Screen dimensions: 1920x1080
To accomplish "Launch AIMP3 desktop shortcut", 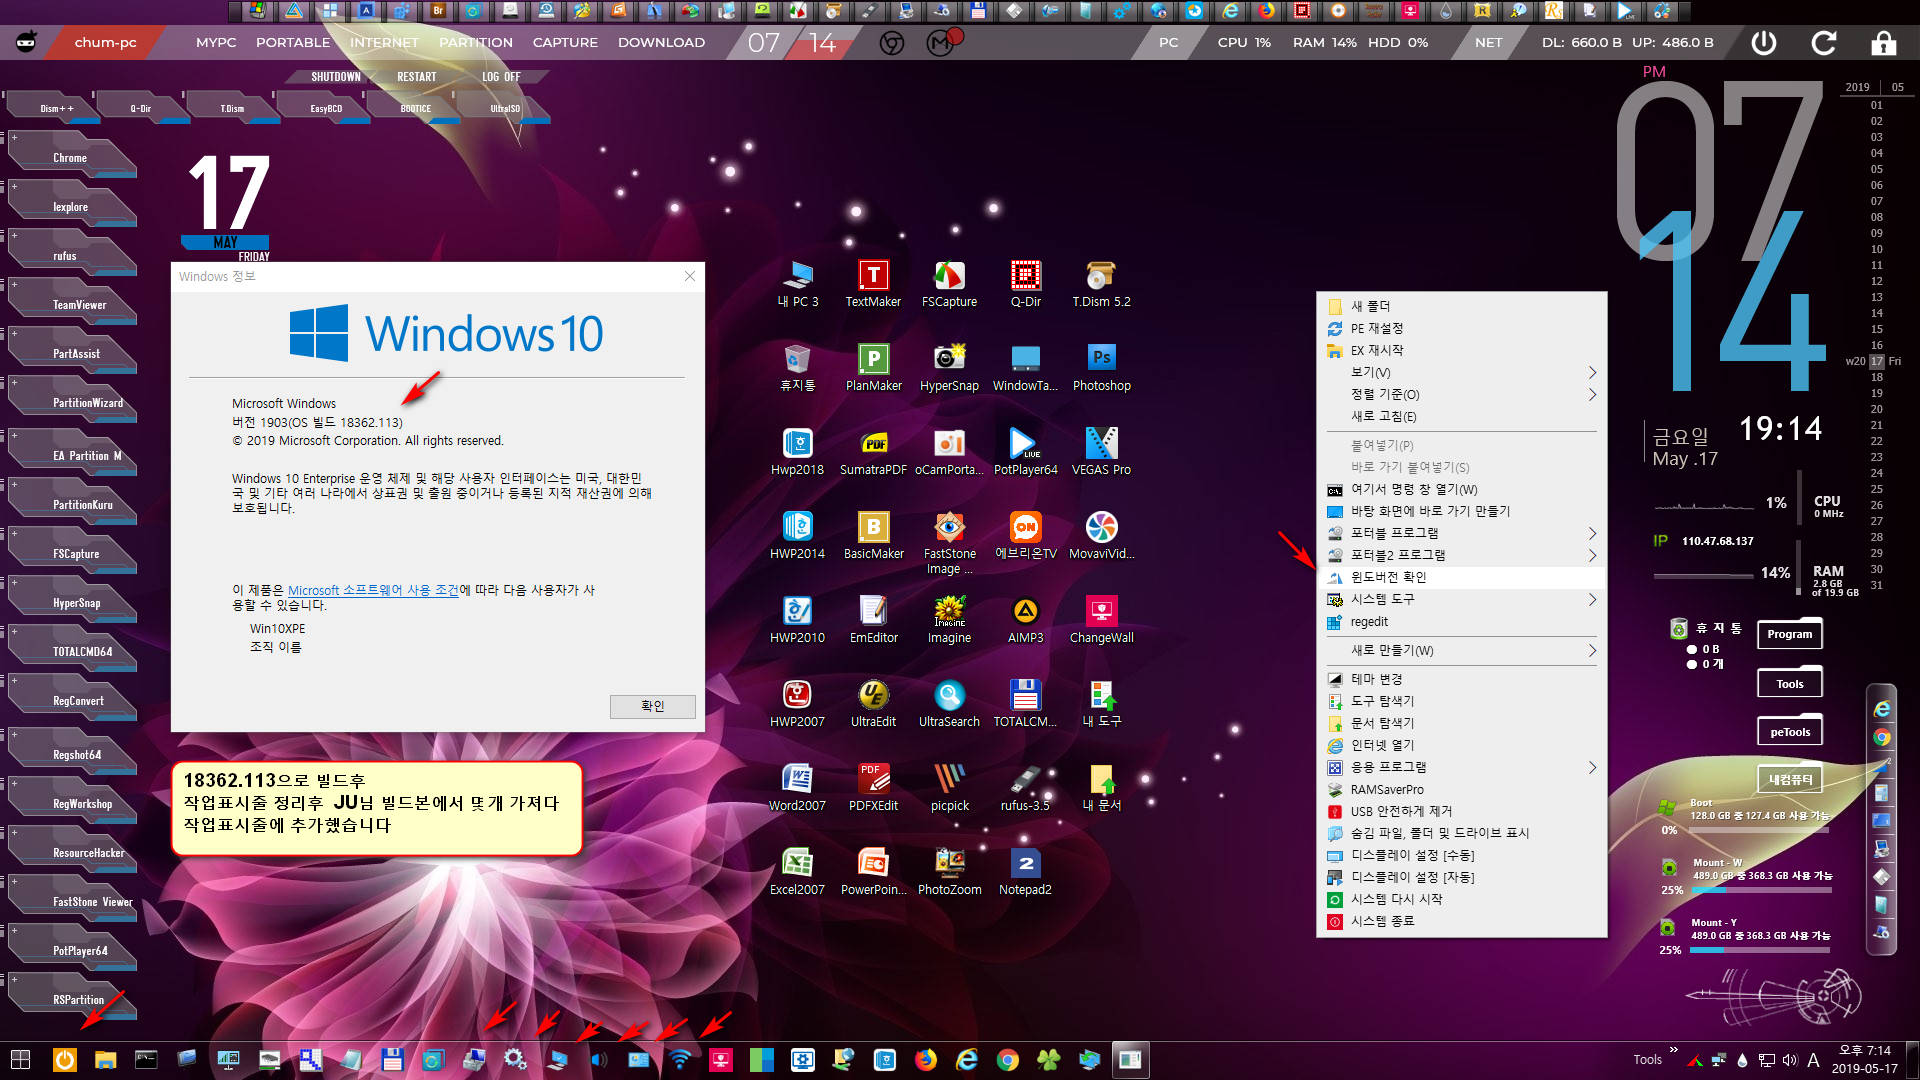I will click(1025, 620).
